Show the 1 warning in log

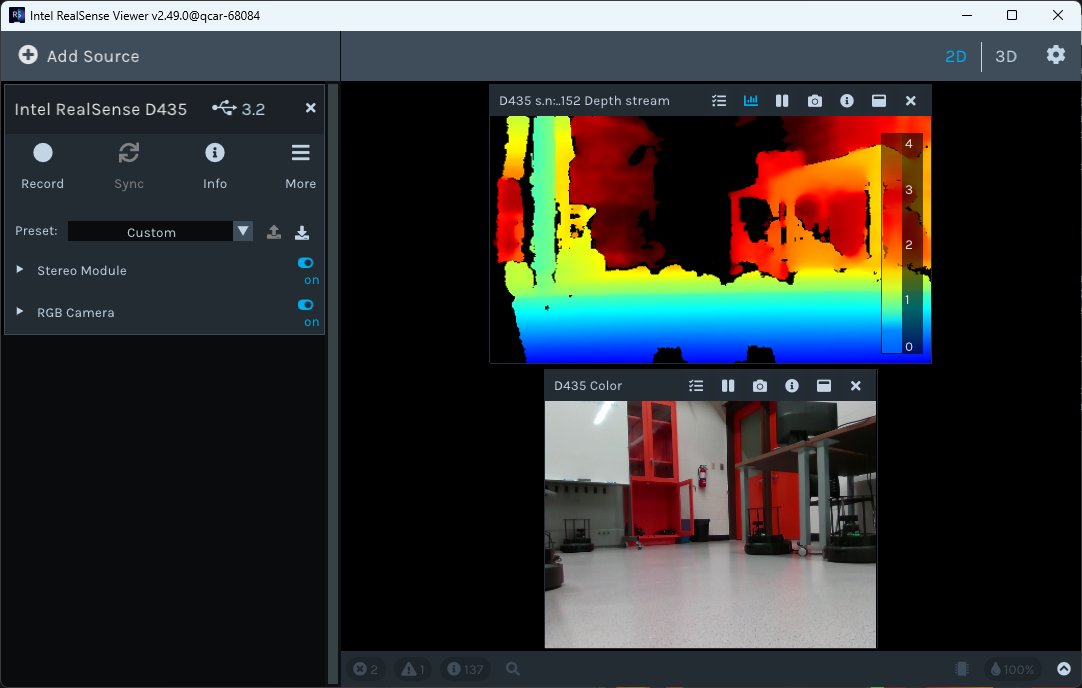[x=413, y=669]
